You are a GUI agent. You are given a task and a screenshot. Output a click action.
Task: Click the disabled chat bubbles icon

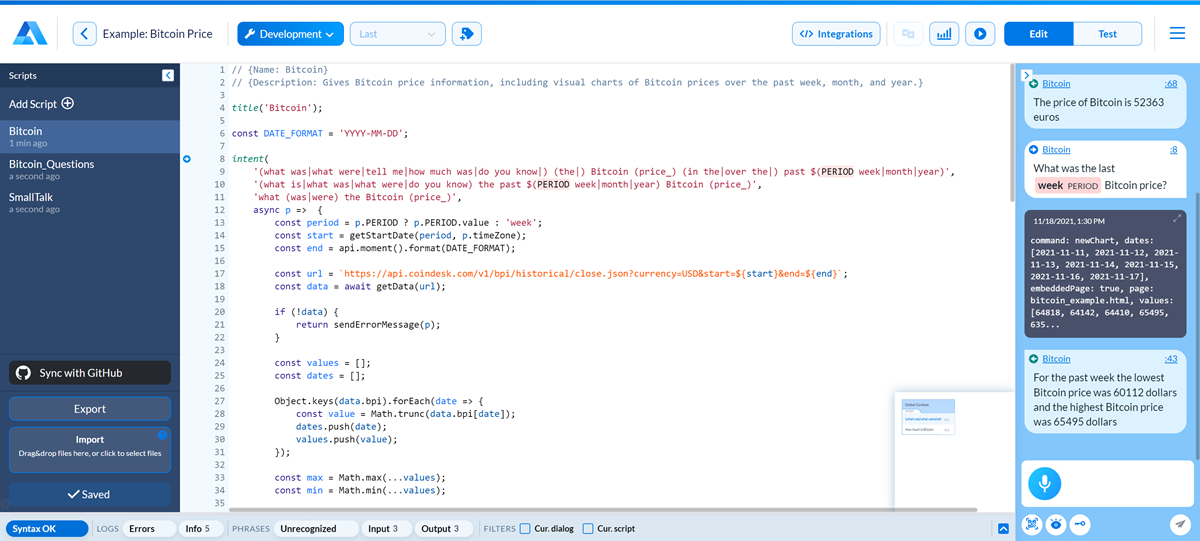(908, 34)
